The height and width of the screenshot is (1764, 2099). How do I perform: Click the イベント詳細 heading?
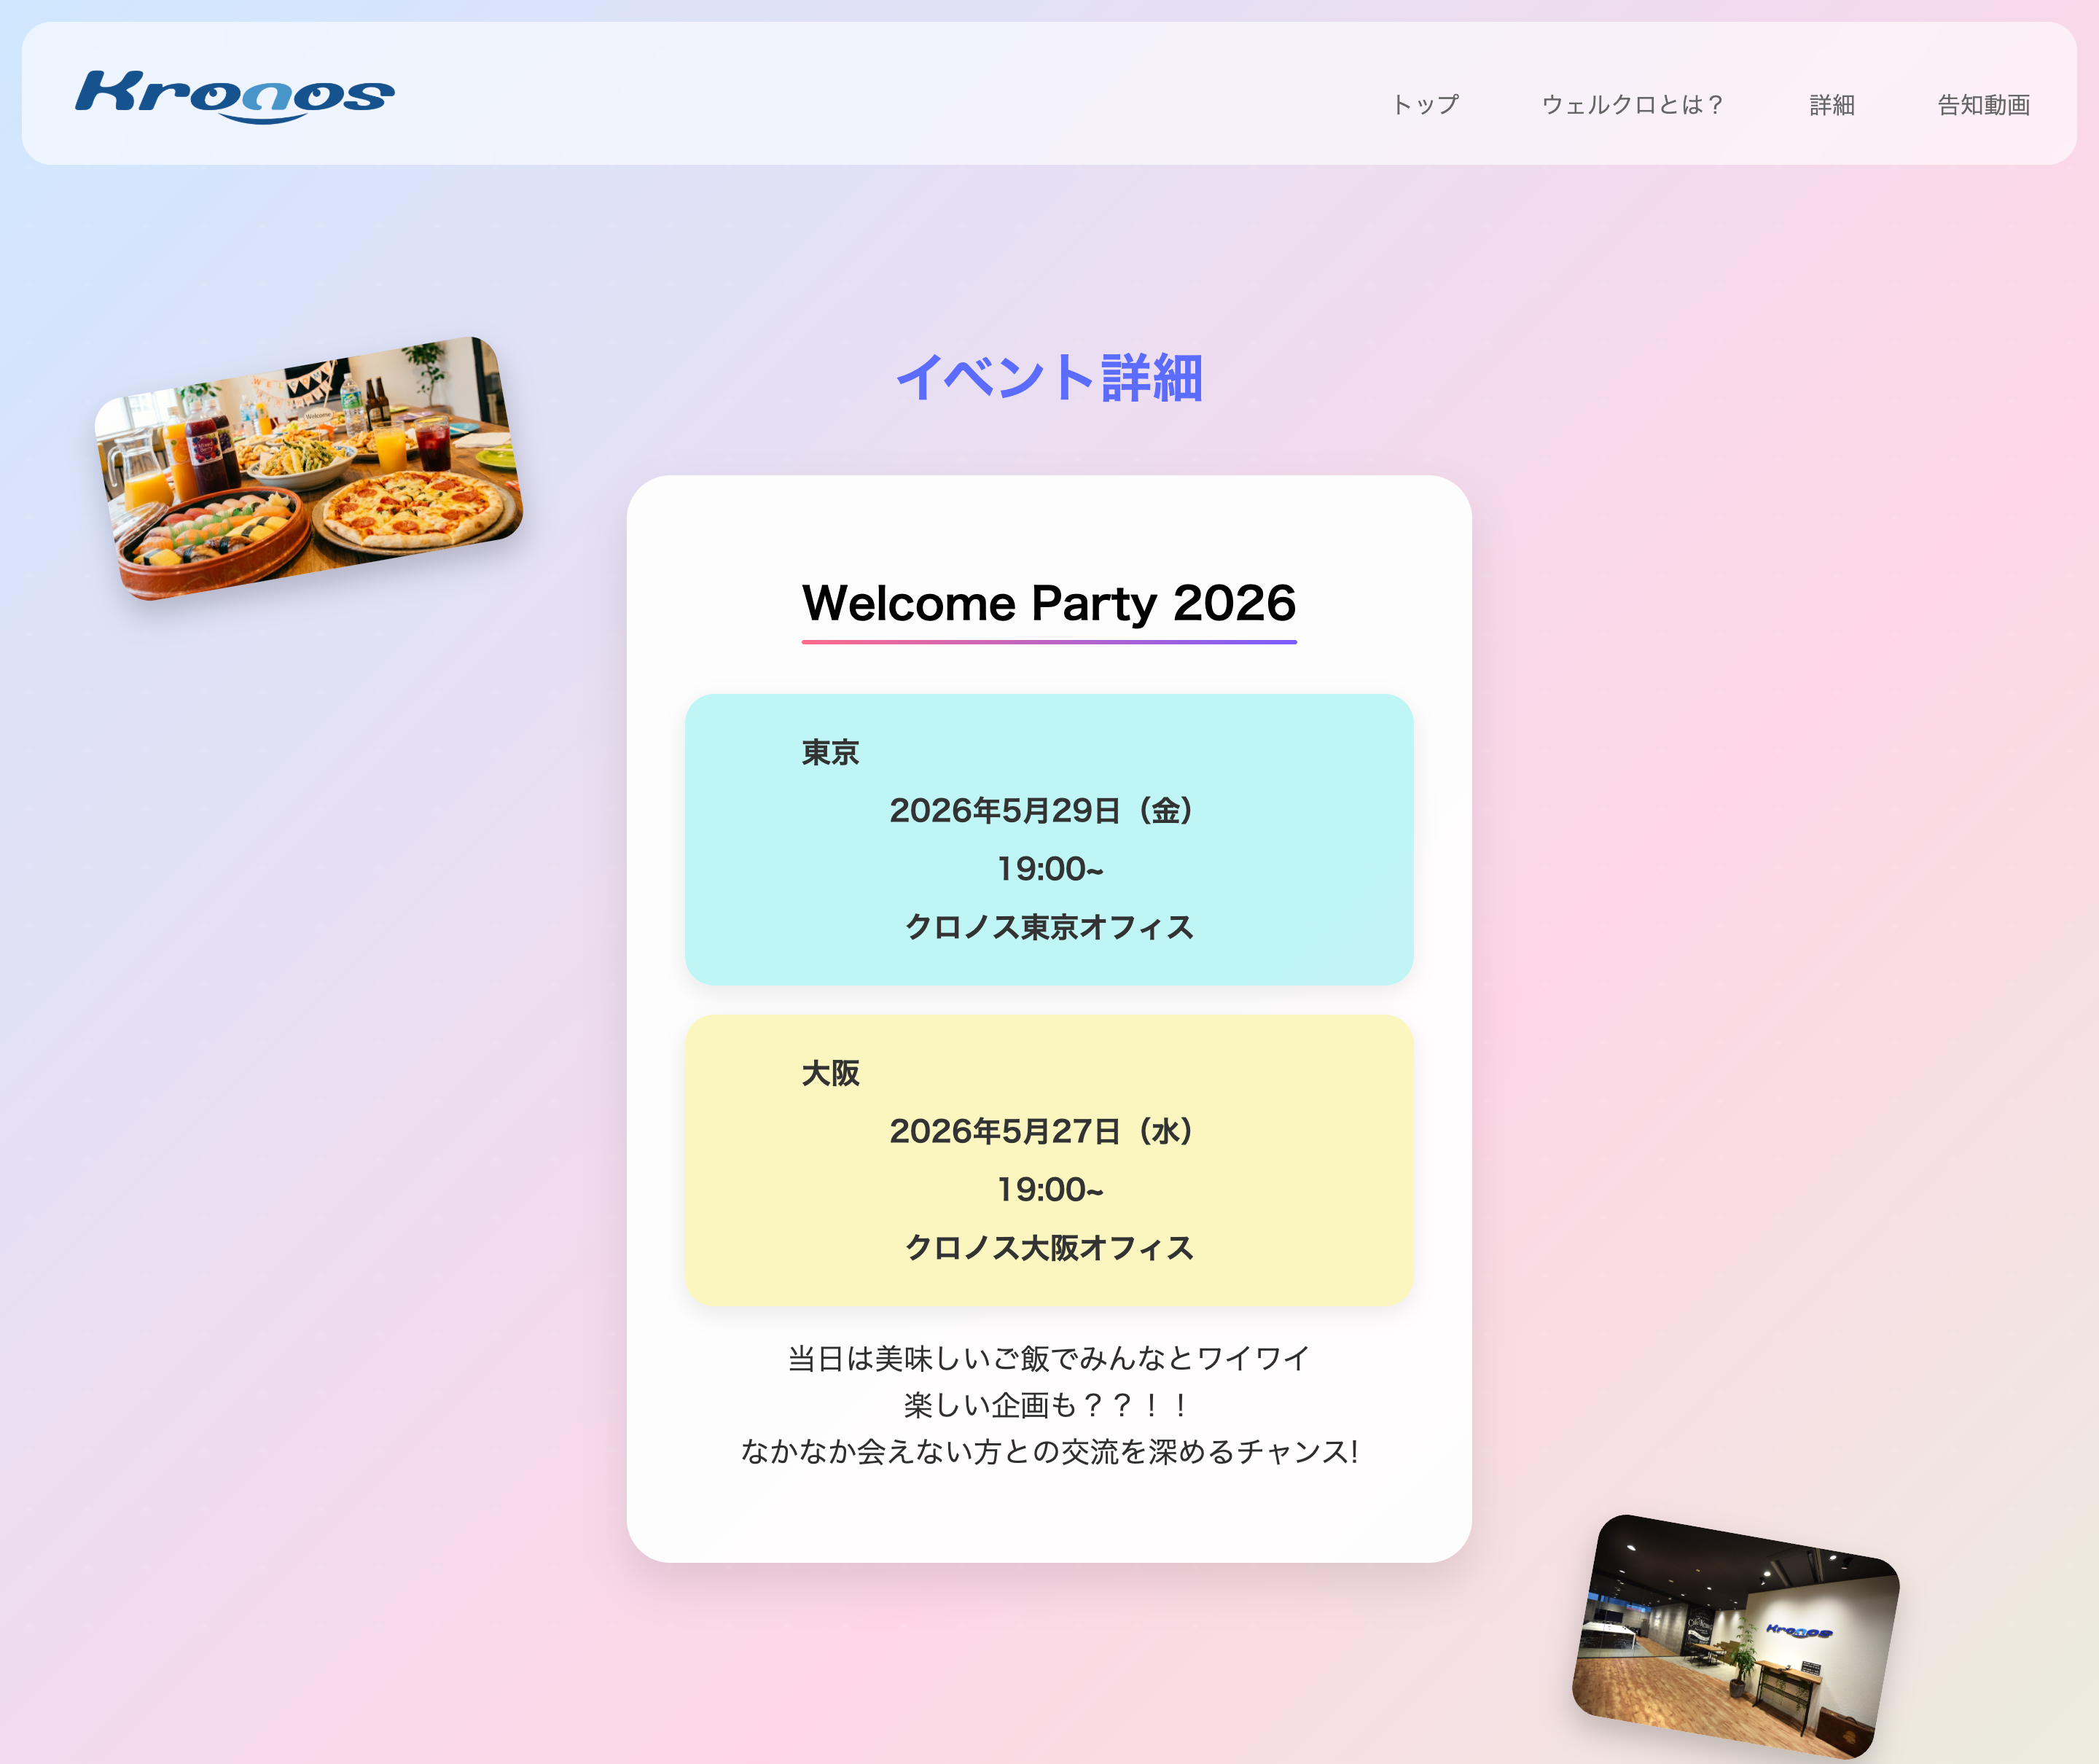(1049, 378)
